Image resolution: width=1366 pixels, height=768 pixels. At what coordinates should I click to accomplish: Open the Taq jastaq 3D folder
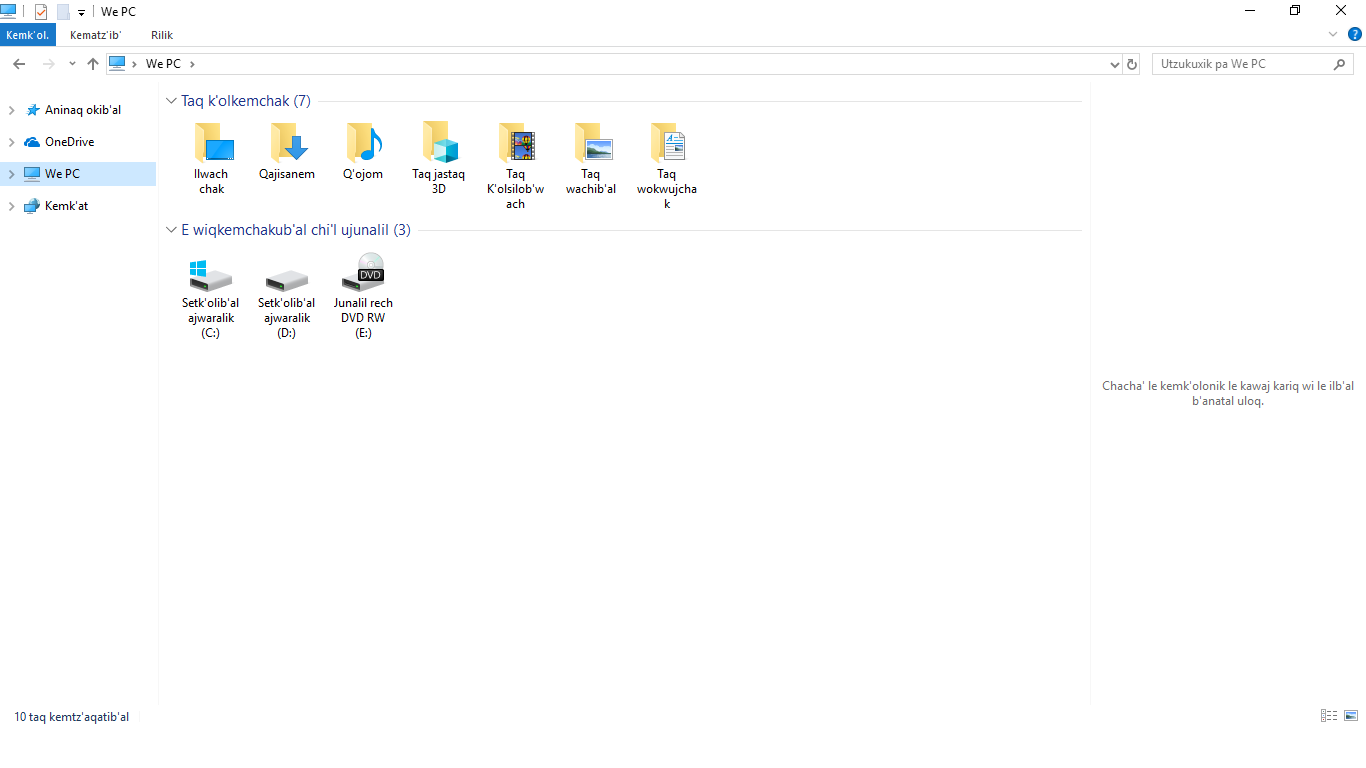click(x=439, y=159)
